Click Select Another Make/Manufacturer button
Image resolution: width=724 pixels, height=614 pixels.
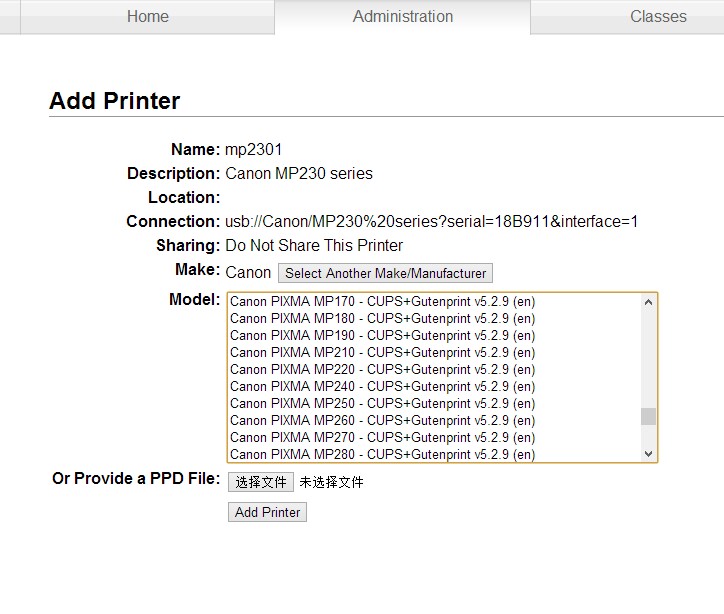[385, 273]
